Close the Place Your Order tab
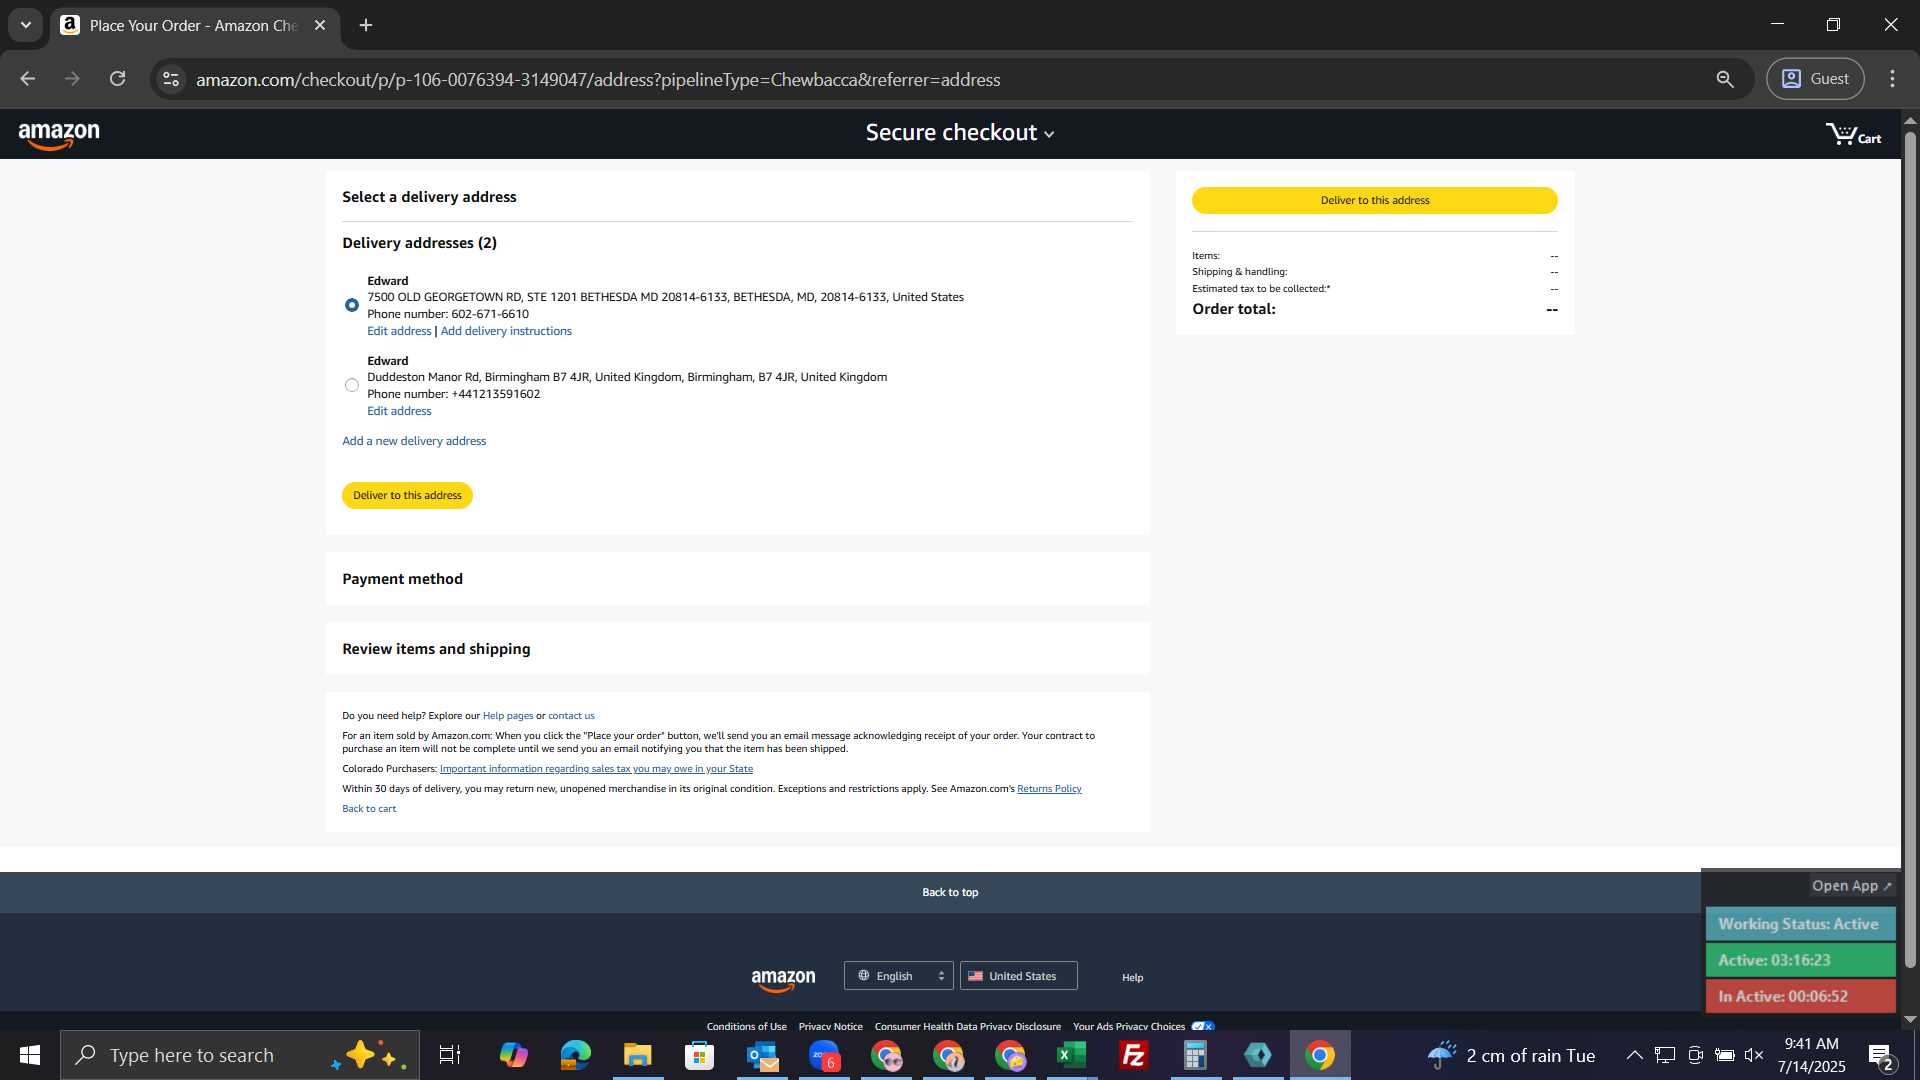Screen dimensions: 1920x1080 click(320, 26)
